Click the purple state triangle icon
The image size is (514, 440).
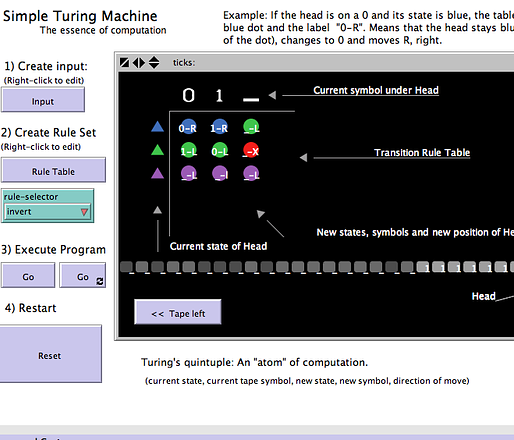[x=157, y=173]
